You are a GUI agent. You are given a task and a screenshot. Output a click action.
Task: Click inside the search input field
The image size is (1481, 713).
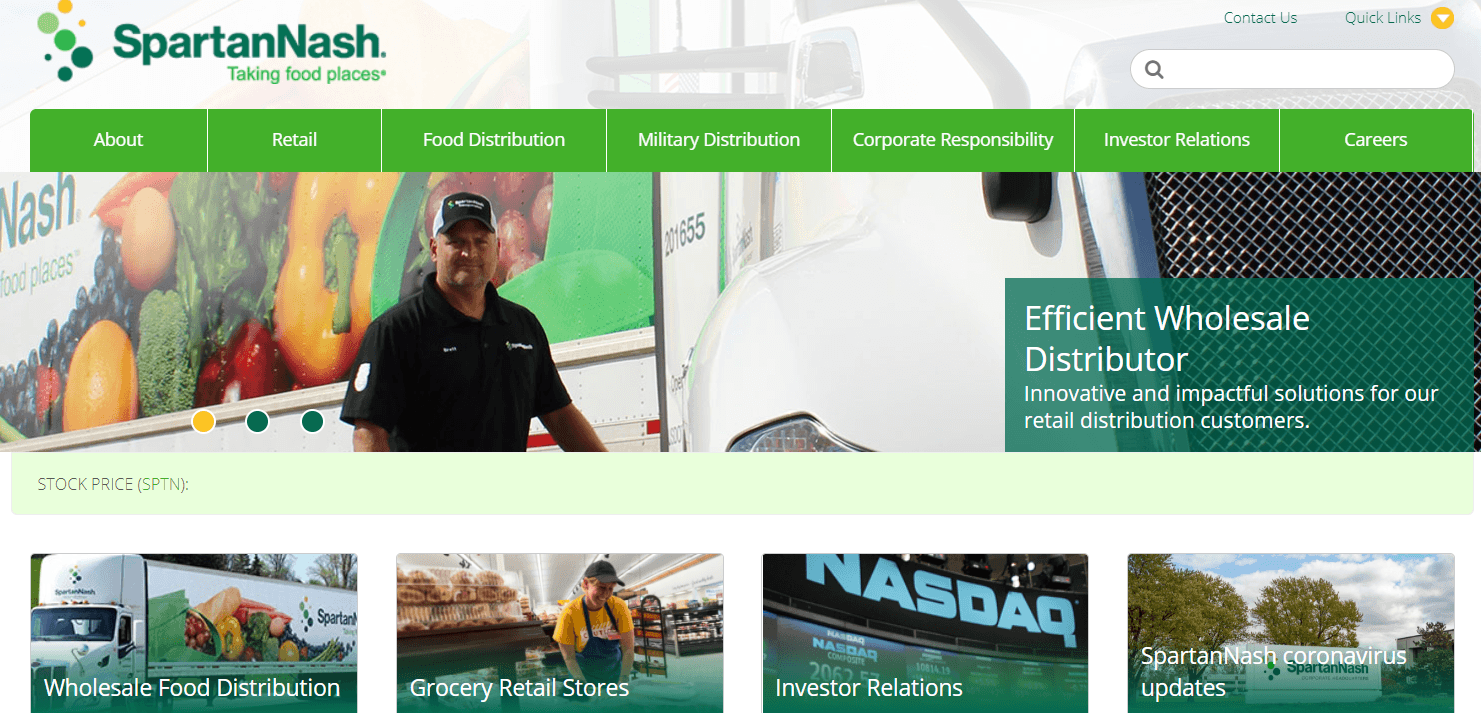coord(1292,69)
